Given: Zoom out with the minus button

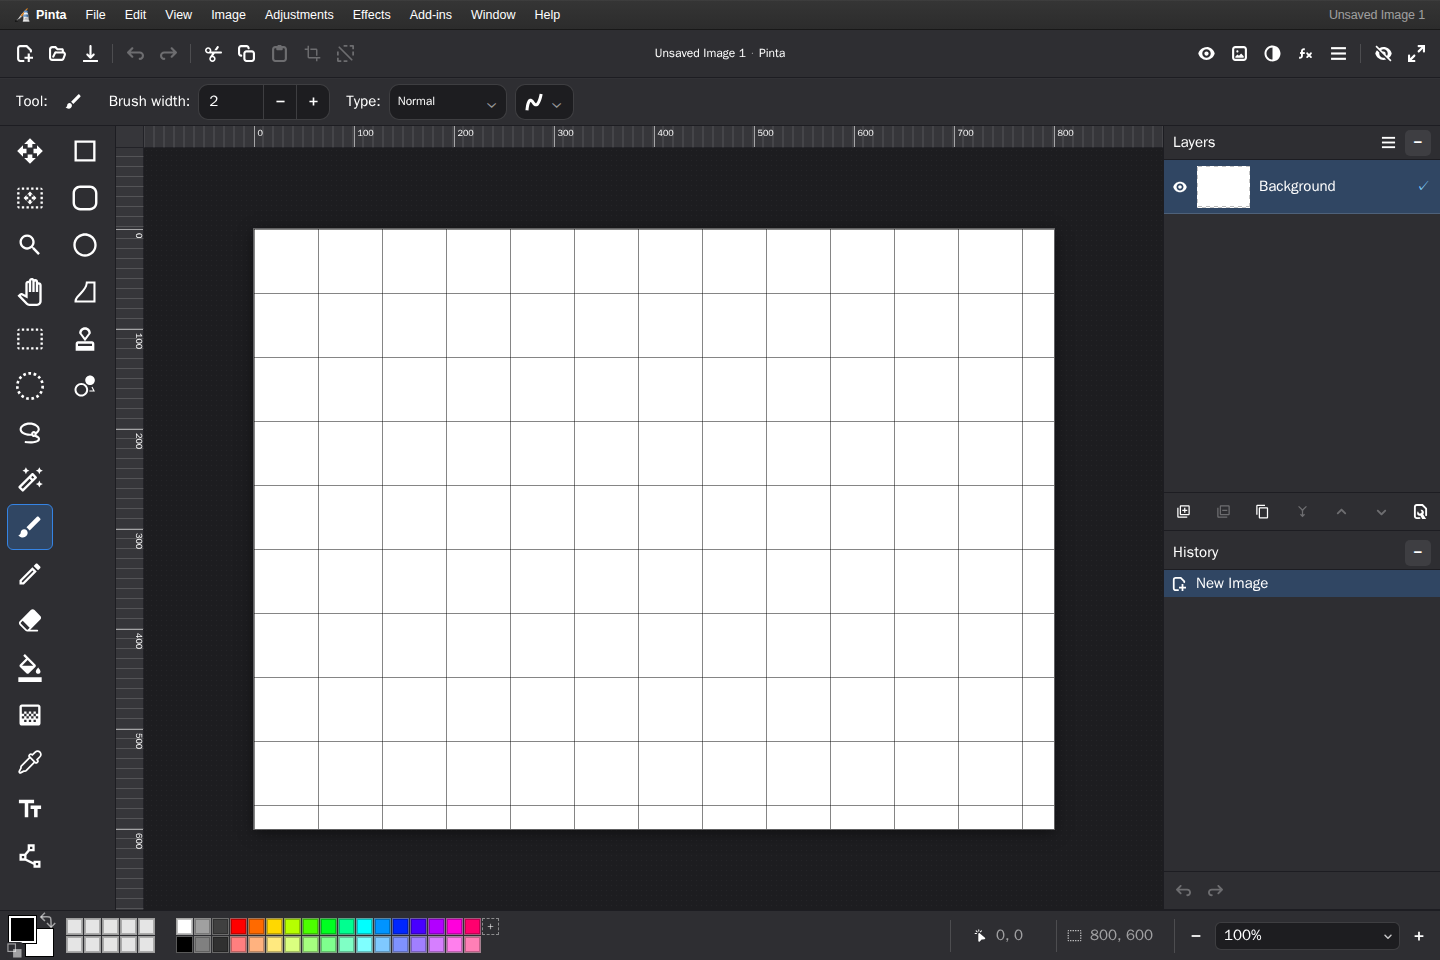Looking at the screenshot, I should (1196, 936).
